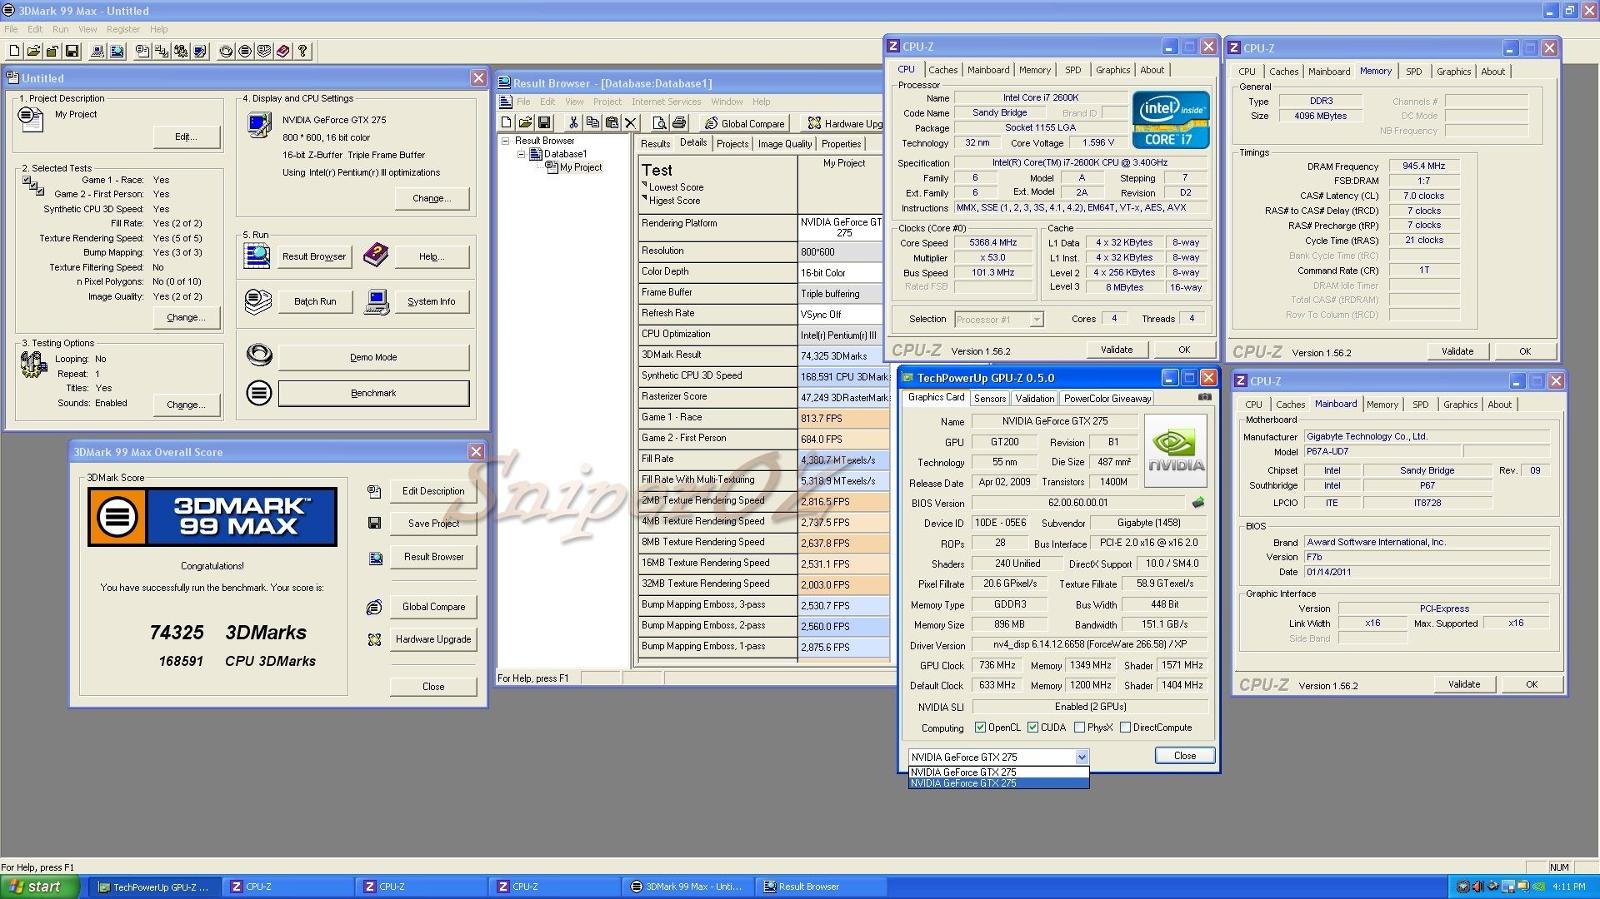The height and width of the screenshot is (899, 1600).
Task: Click Intel Core i7 logo in CPU-Z
Action: click(1170, 120)
